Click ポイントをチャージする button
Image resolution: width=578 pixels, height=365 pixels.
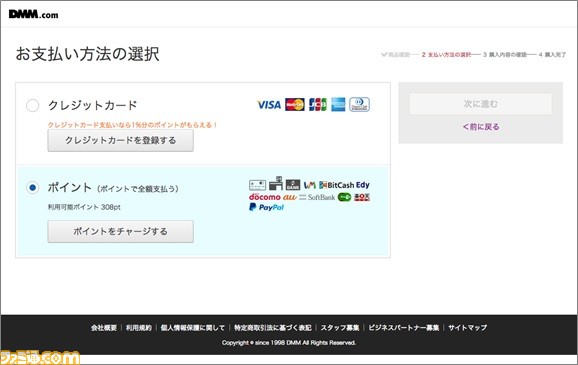click(121, 232)
